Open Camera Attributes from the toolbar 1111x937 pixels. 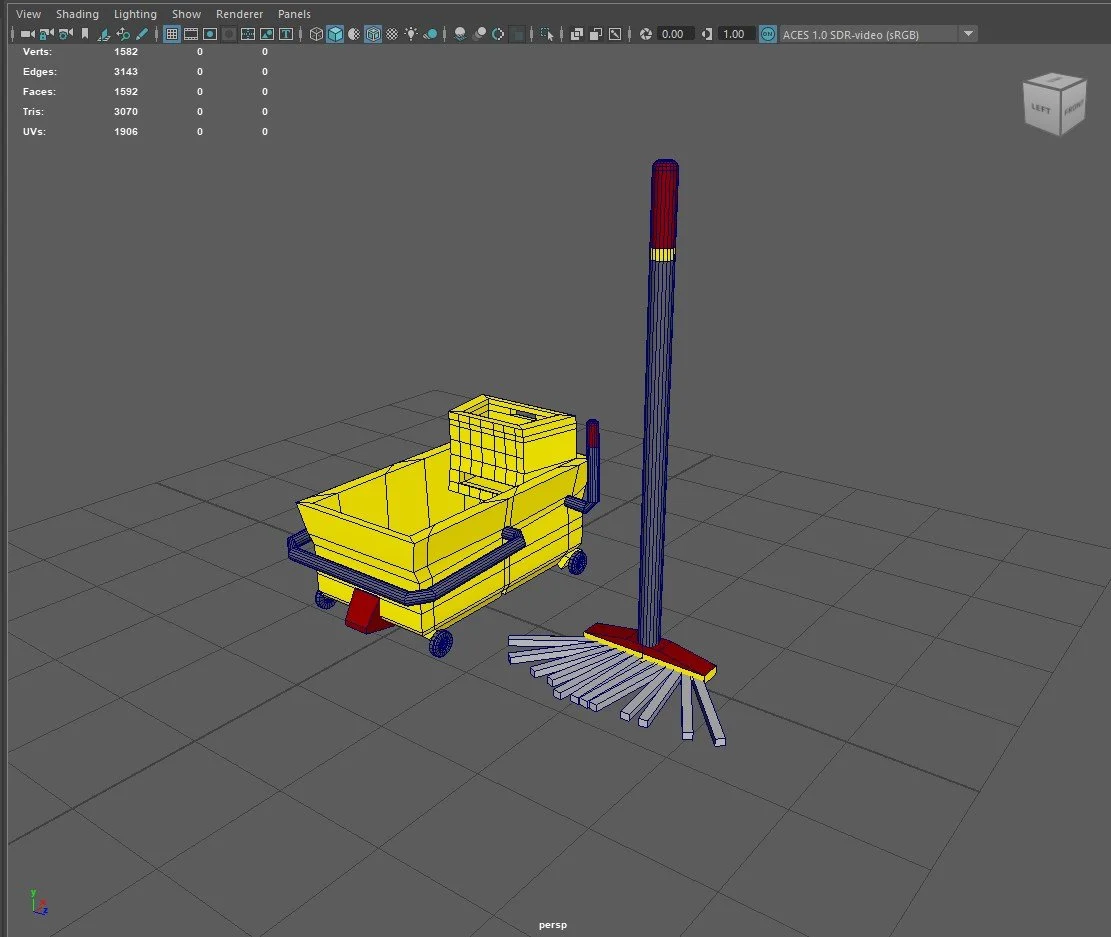point(66,34)
